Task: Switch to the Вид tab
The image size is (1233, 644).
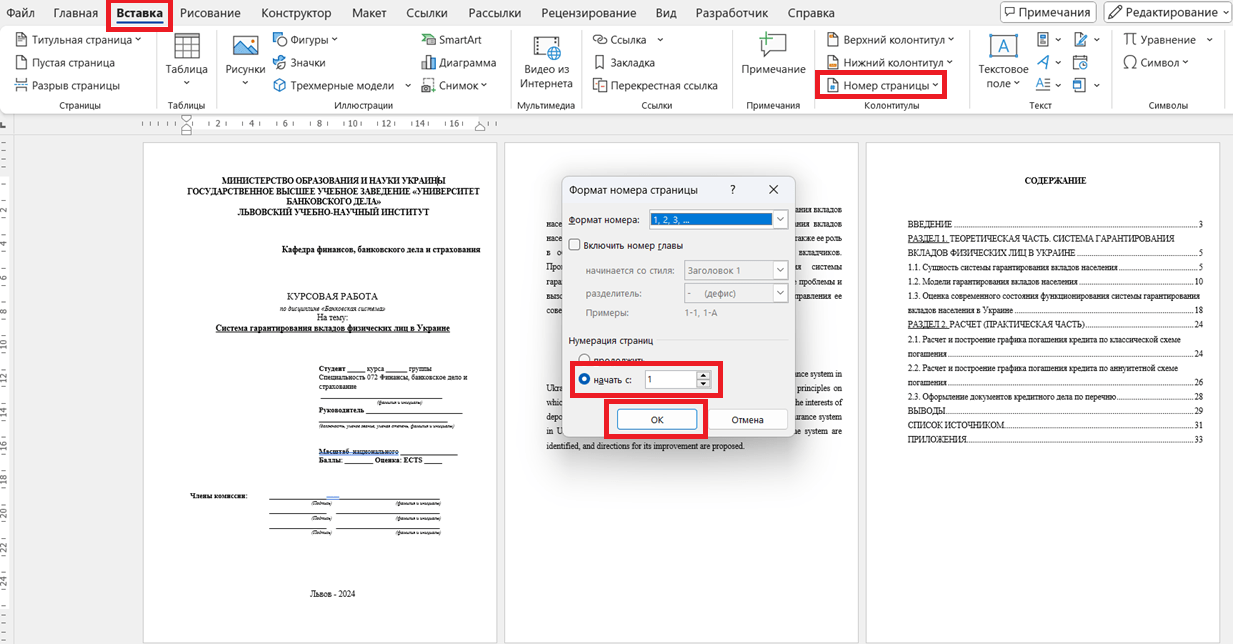Action: [x=666, y=13]
